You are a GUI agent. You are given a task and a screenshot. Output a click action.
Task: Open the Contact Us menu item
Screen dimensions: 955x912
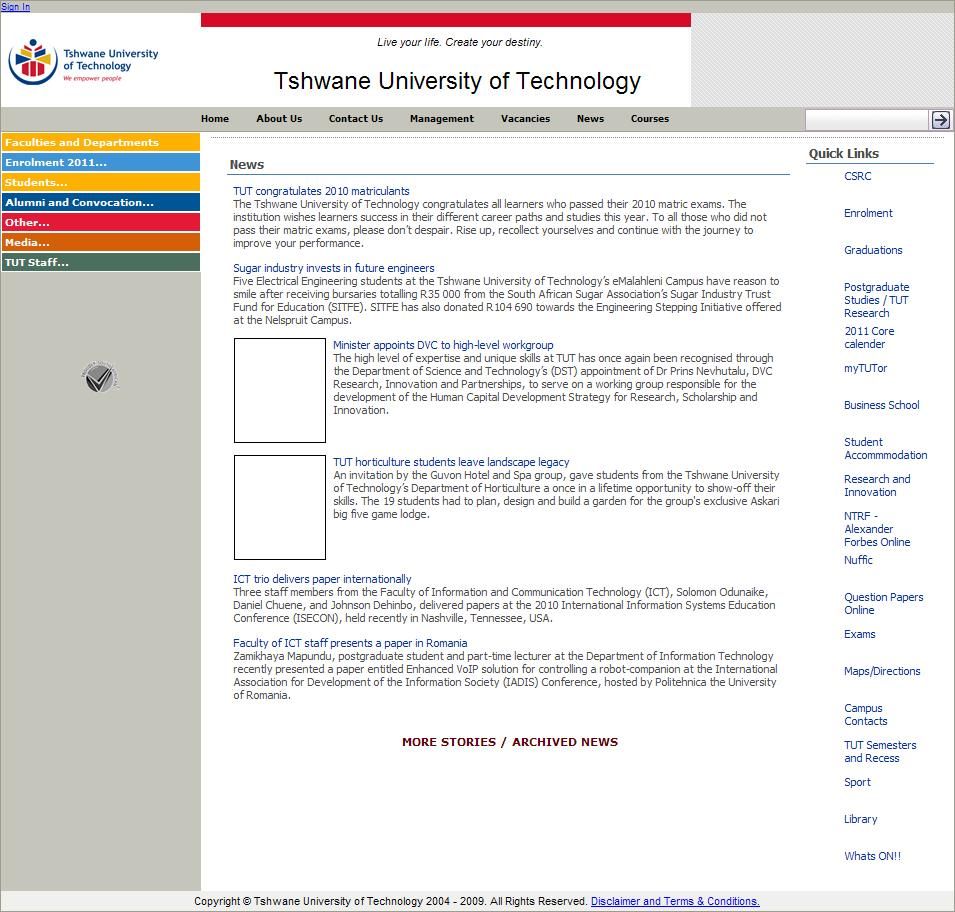356,119
